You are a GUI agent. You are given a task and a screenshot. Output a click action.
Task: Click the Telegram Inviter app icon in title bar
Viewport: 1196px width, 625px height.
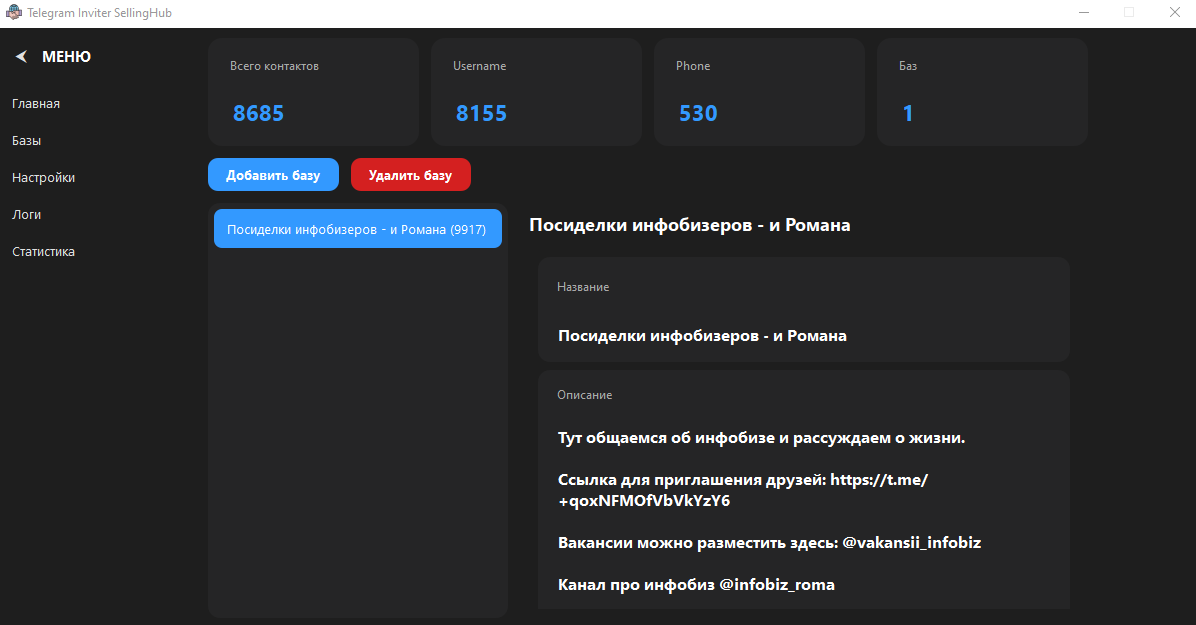tap(14, 13)
